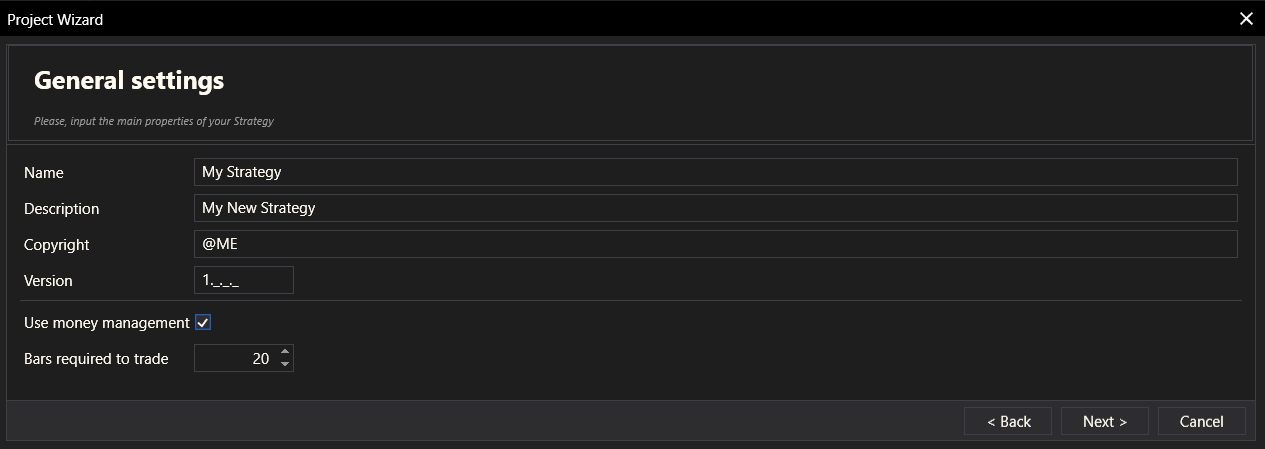1265x449 pixels.
Task: Decrease Bars required using the down arrow
Action: 285,365
